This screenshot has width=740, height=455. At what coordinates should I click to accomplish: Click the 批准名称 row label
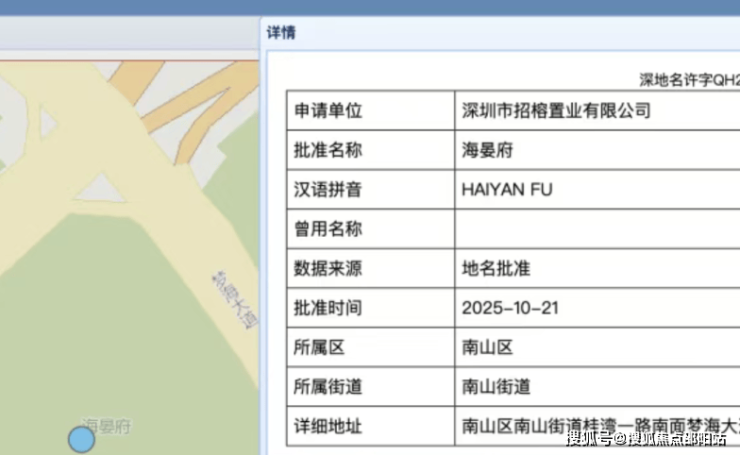point(328,150)
